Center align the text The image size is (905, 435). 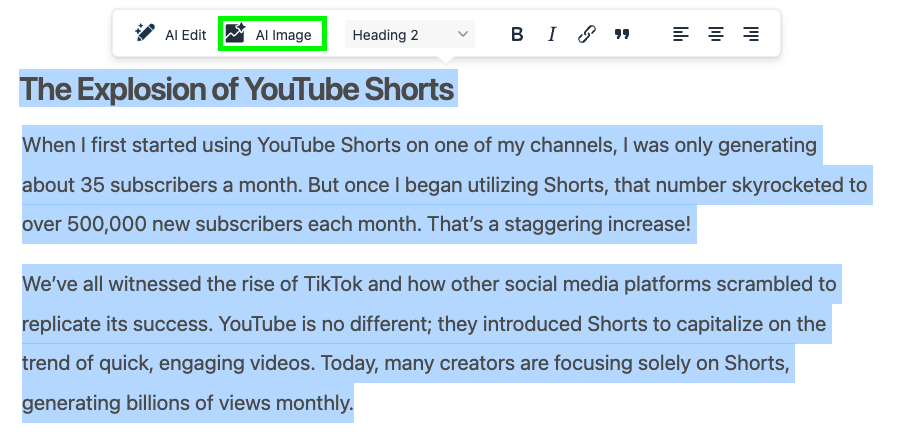tap(716, 35)
